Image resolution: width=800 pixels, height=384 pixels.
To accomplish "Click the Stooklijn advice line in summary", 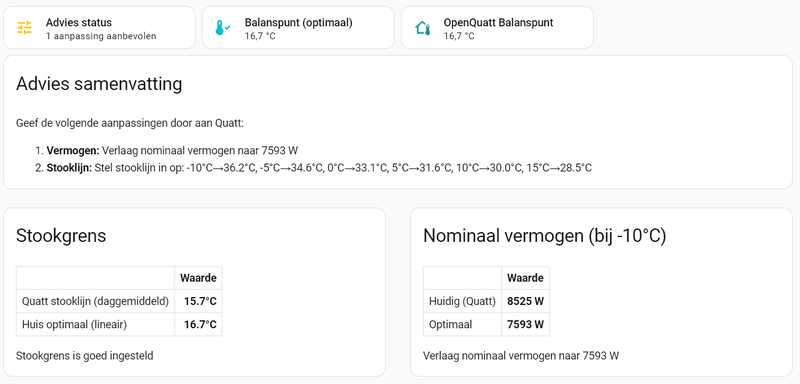I will tap(319, 168).
